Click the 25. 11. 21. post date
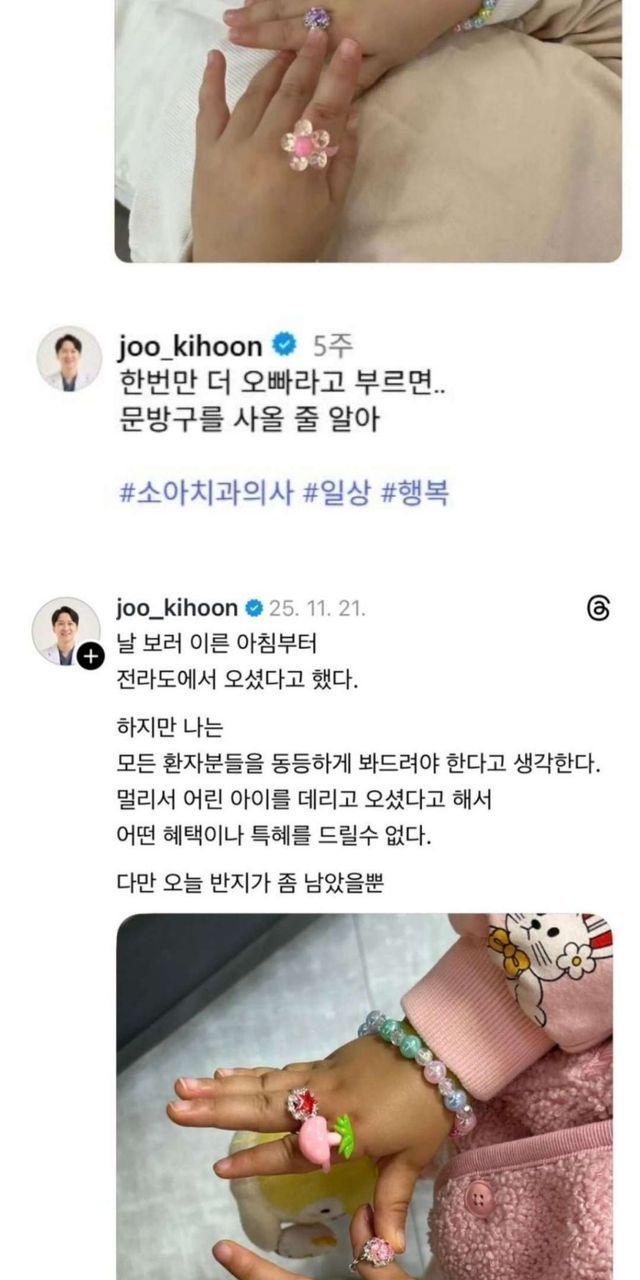 (x=318, y=608)
